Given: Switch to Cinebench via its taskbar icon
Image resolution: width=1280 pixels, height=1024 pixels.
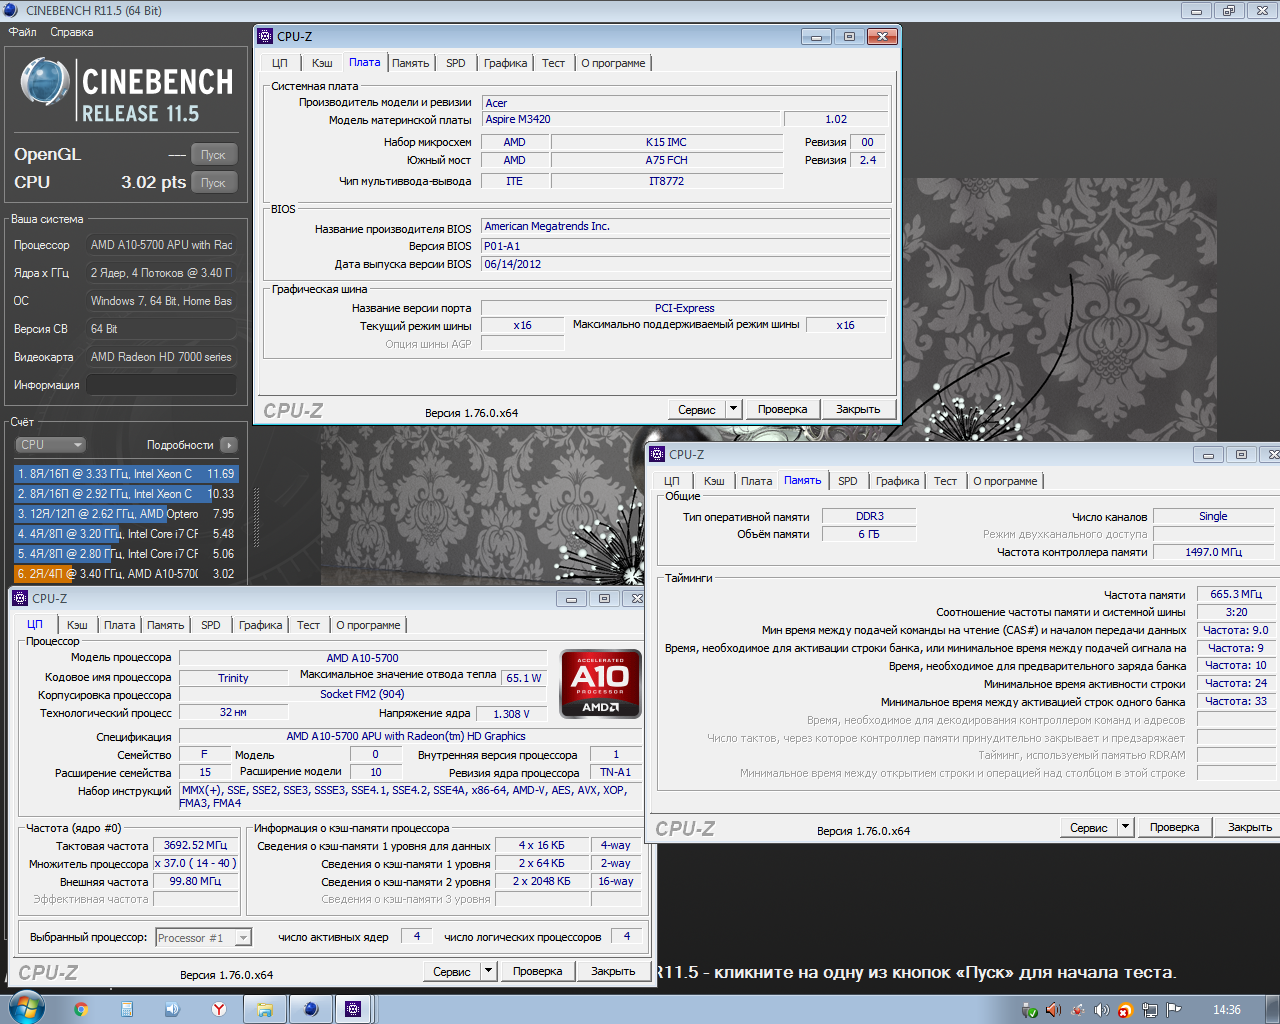Looking at the screenshot, I should [311, 1009].
